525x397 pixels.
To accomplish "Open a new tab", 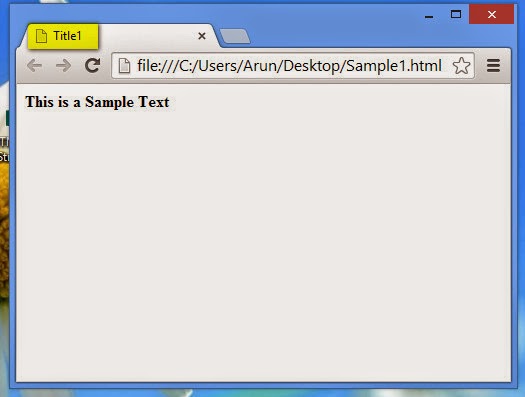I will coord(235,36).
